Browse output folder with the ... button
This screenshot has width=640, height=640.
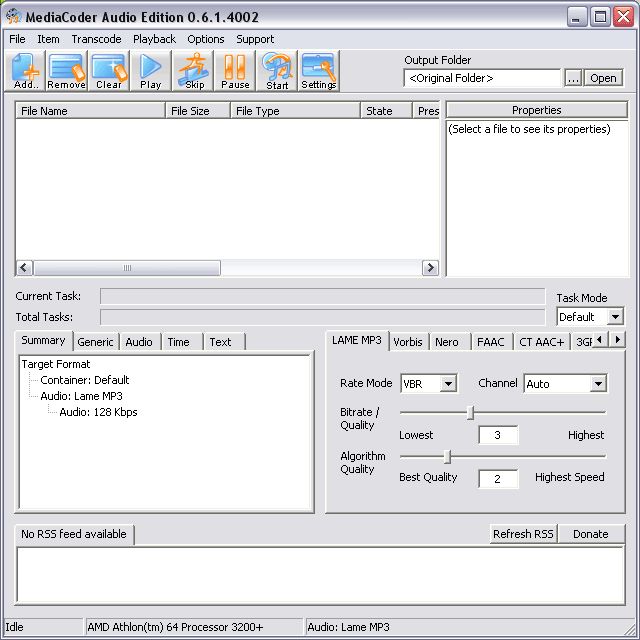coord(573,78)
